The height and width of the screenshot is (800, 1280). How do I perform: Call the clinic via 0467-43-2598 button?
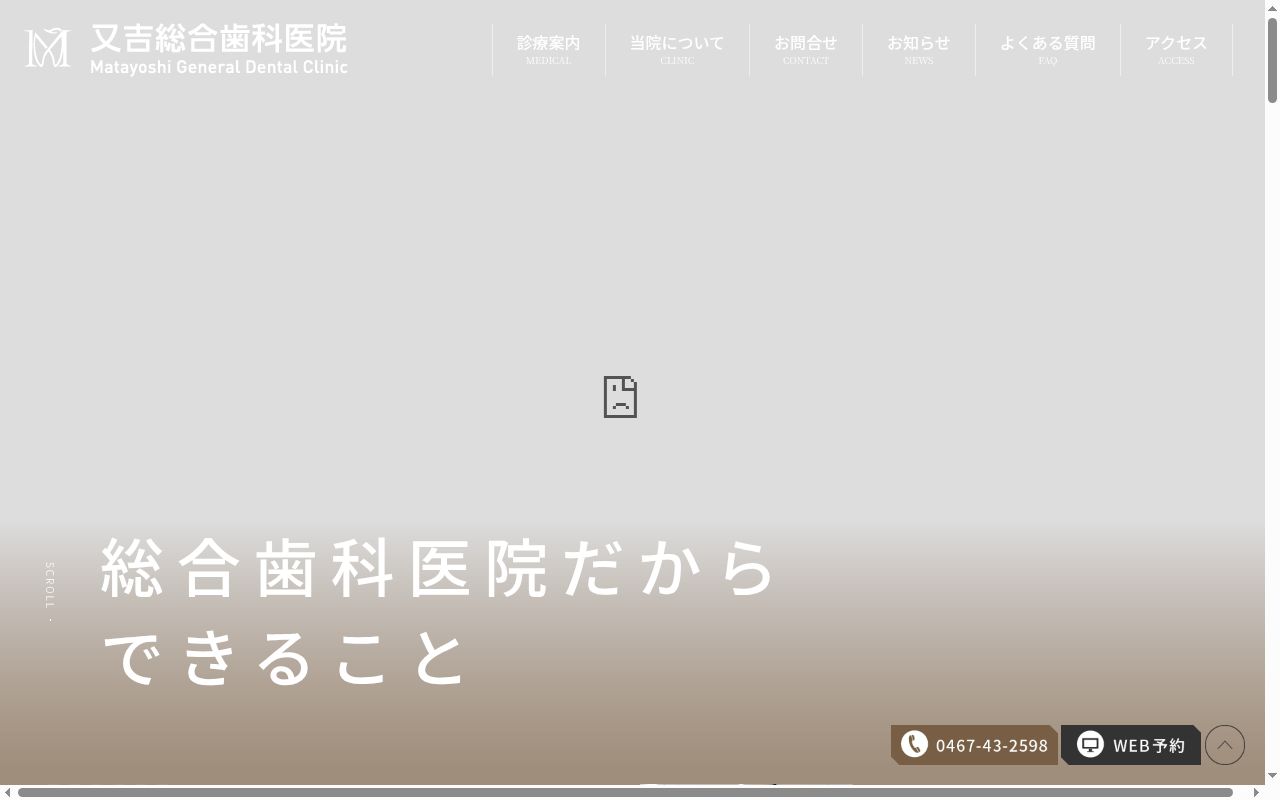pyautogui.click(x=974, y=745)
